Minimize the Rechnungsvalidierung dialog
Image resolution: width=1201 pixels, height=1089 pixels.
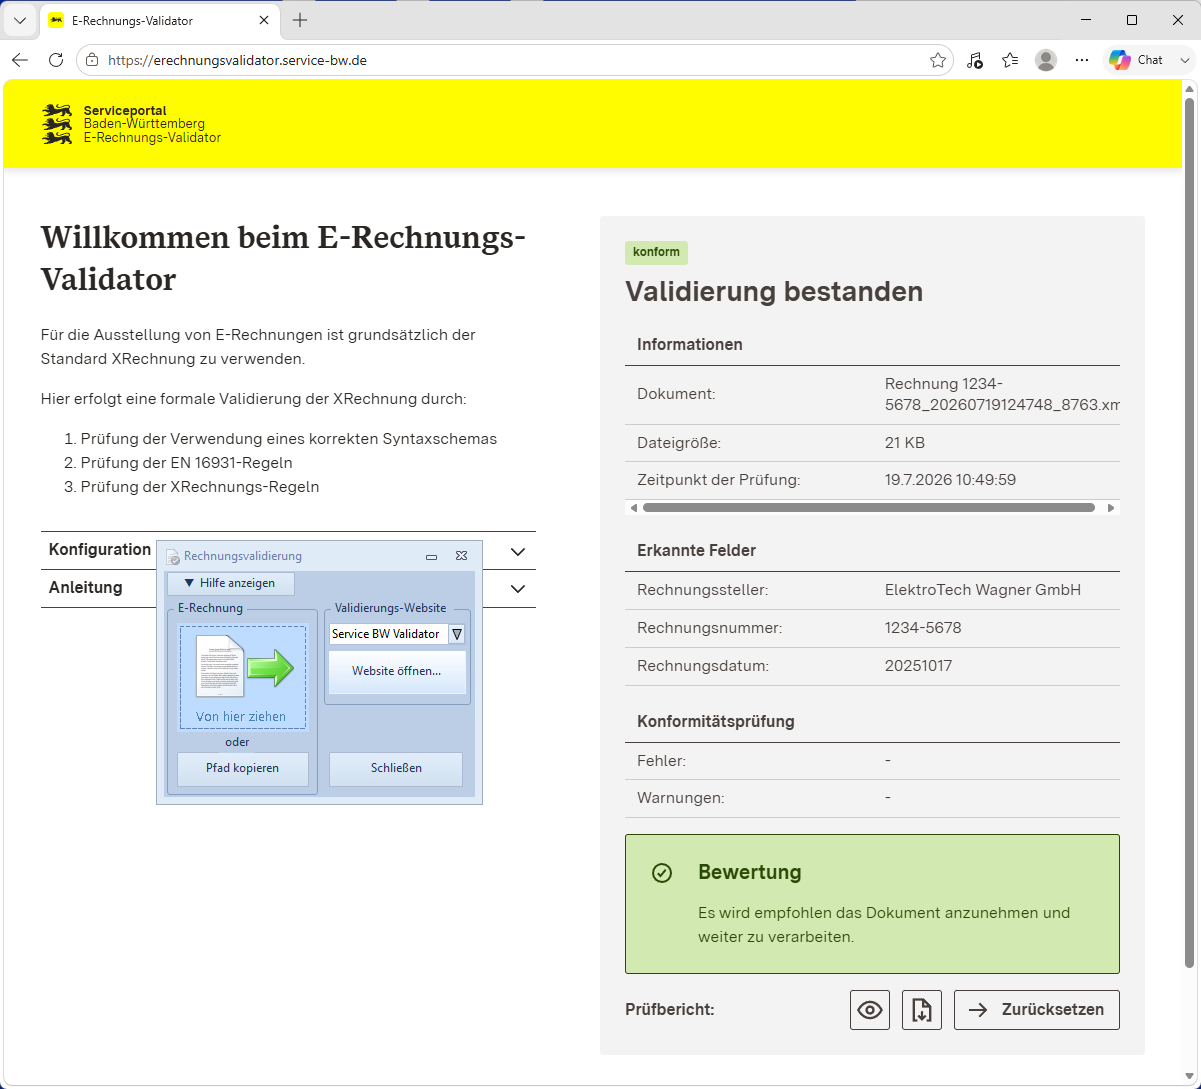click(431, 557)
